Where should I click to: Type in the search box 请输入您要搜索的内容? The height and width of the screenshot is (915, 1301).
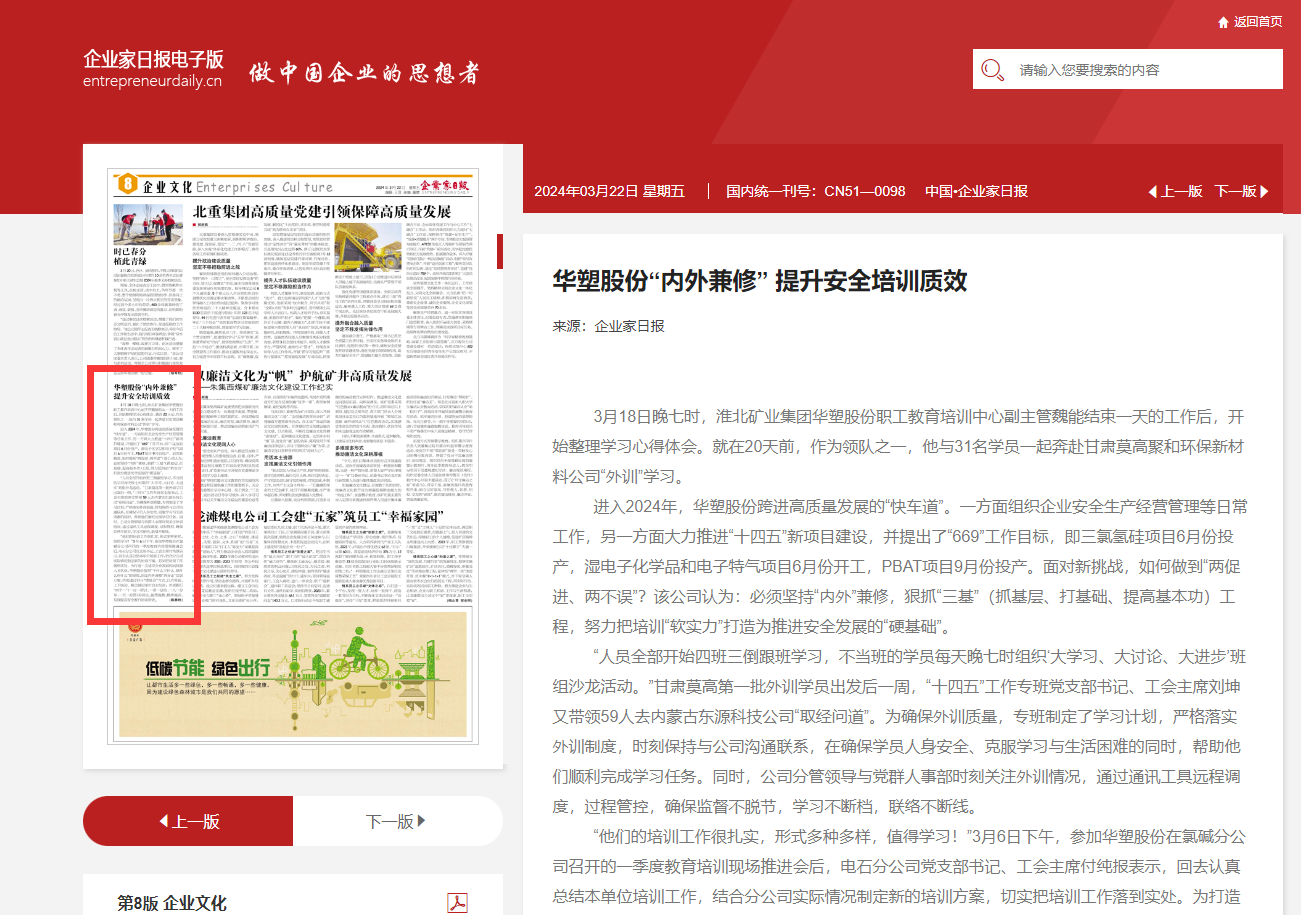tap(1140, 70)
